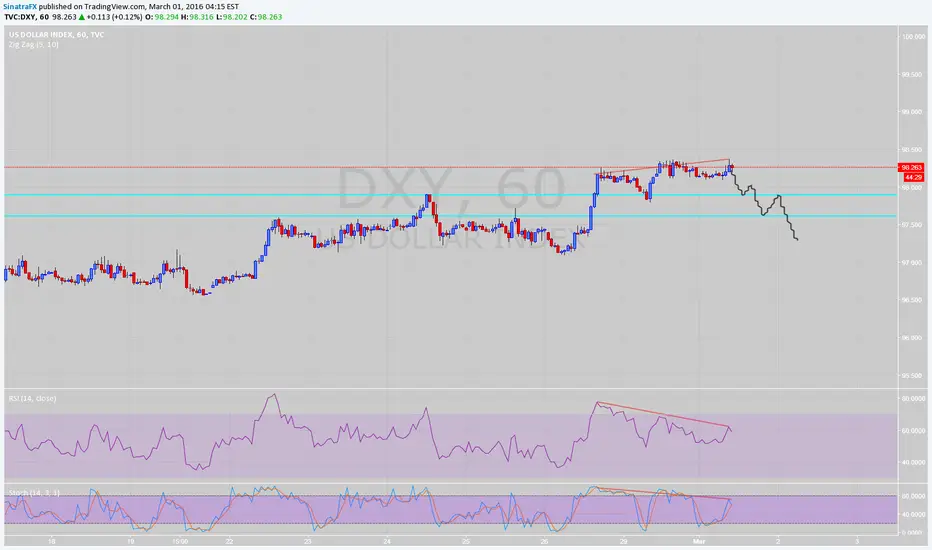Click the 99.500 price axis label
This screenshot has width=932, height=550.
click(x=914, y=74)
